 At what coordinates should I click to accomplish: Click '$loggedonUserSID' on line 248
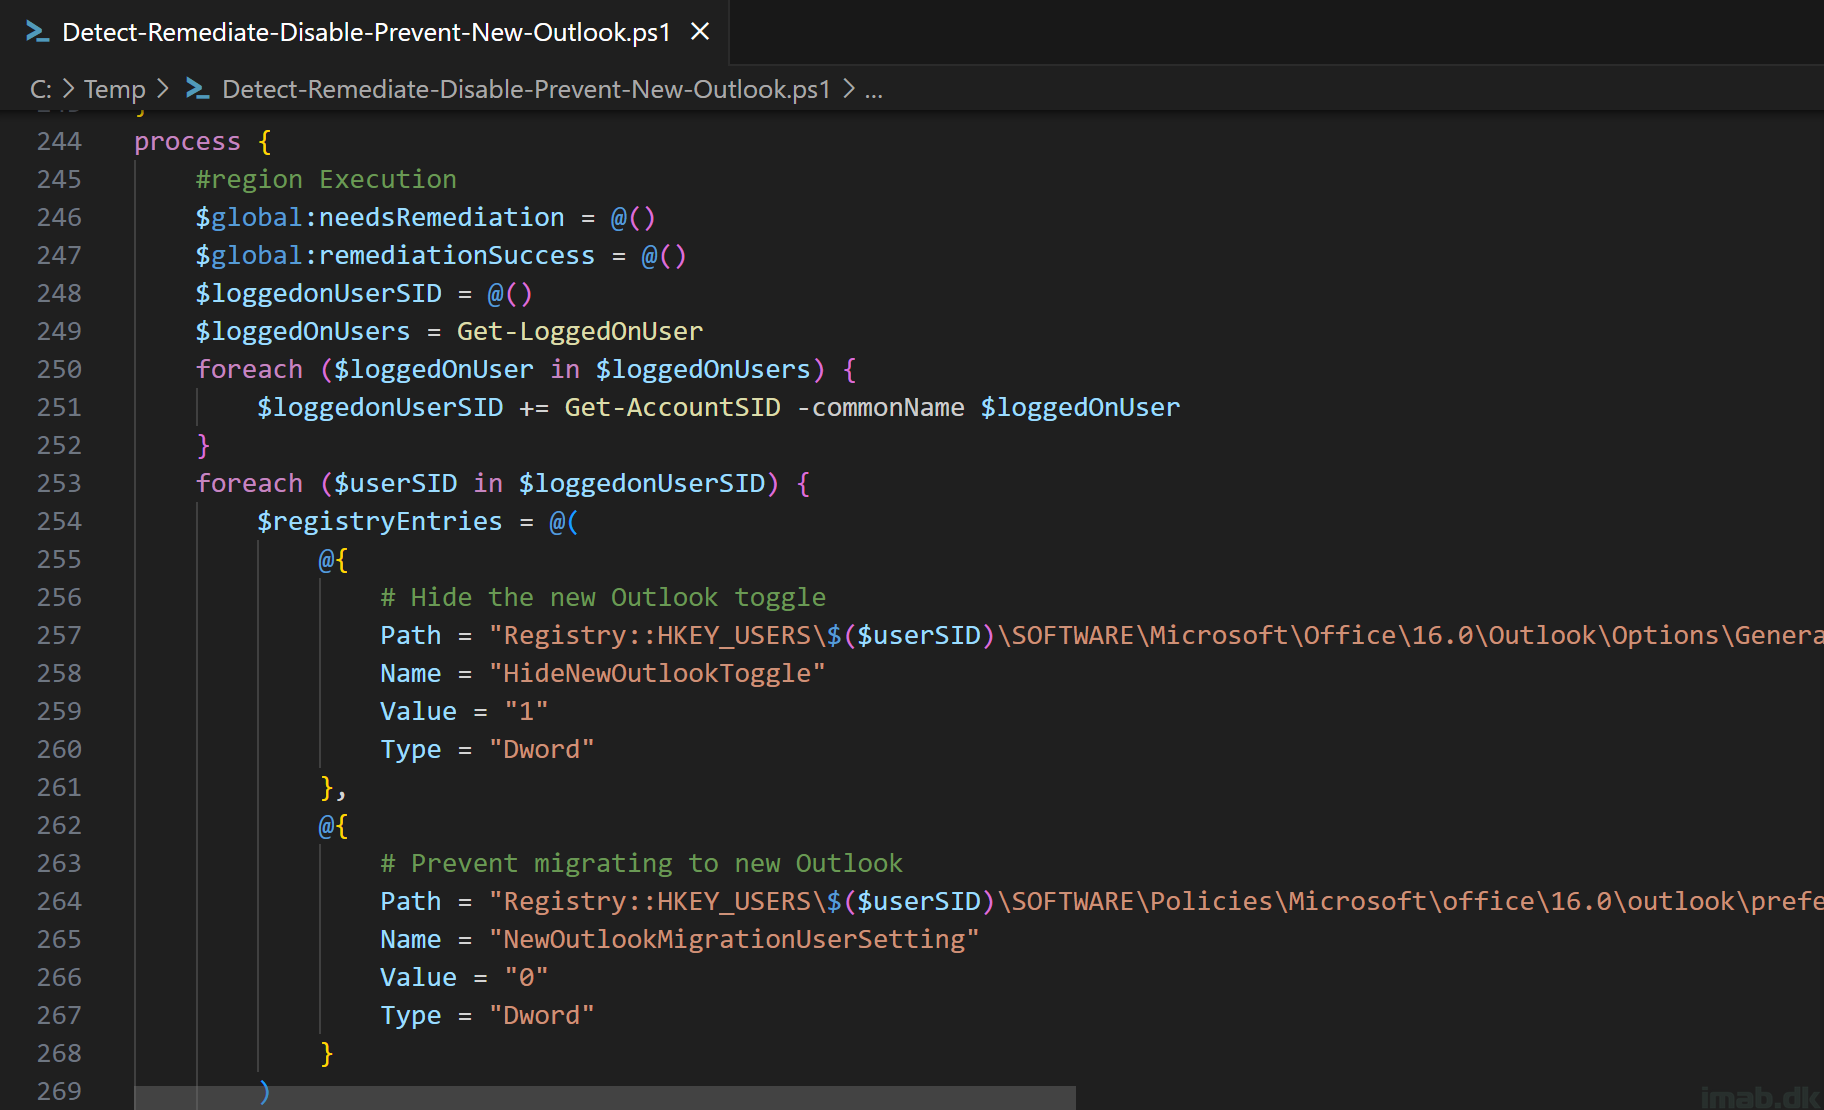[x=318, y=294]
